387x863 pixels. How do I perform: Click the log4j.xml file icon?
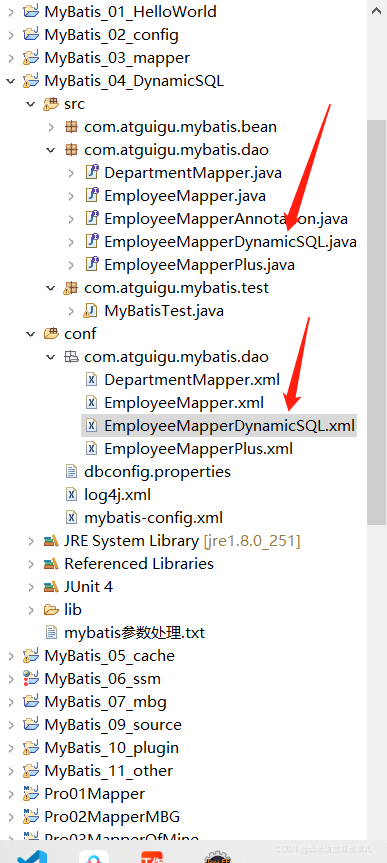(x=72, y=495)
